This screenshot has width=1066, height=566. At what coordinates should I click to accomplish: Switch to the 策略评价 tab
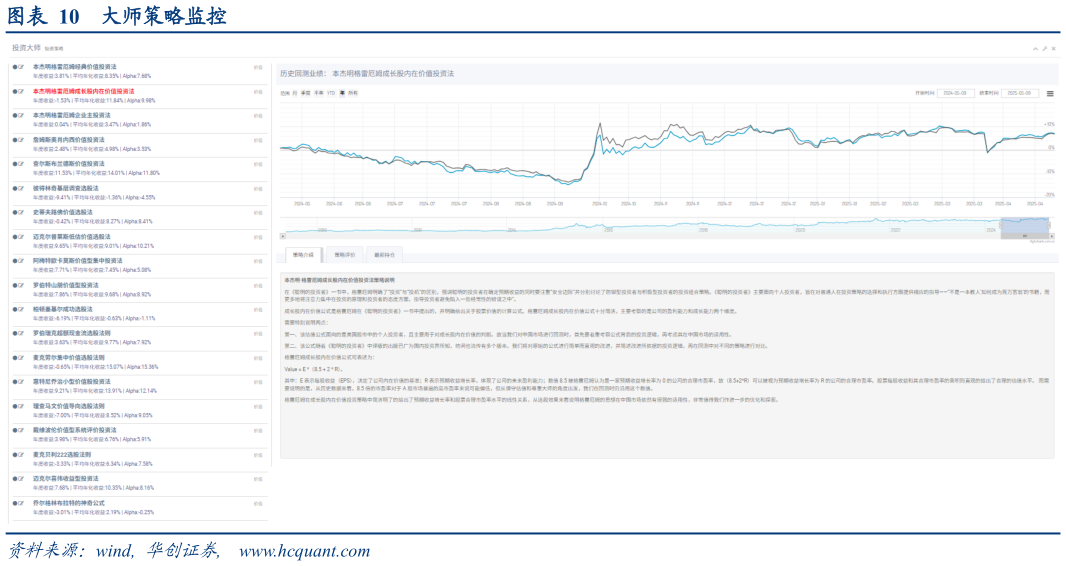coord(343,255)
